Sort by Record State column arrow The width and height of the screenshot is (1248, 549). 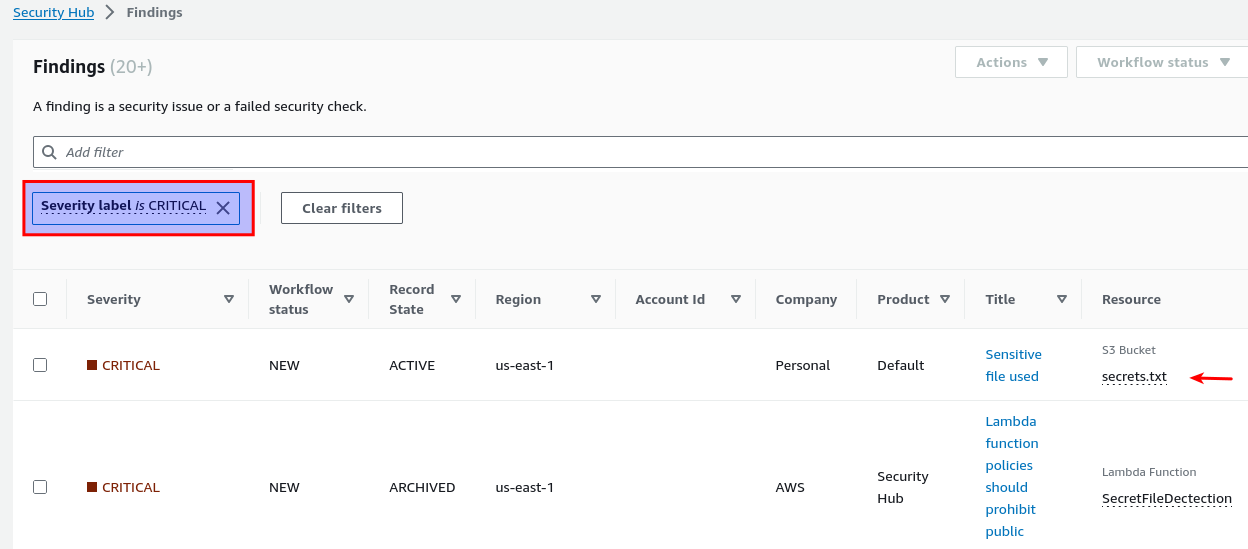(456, 299)
